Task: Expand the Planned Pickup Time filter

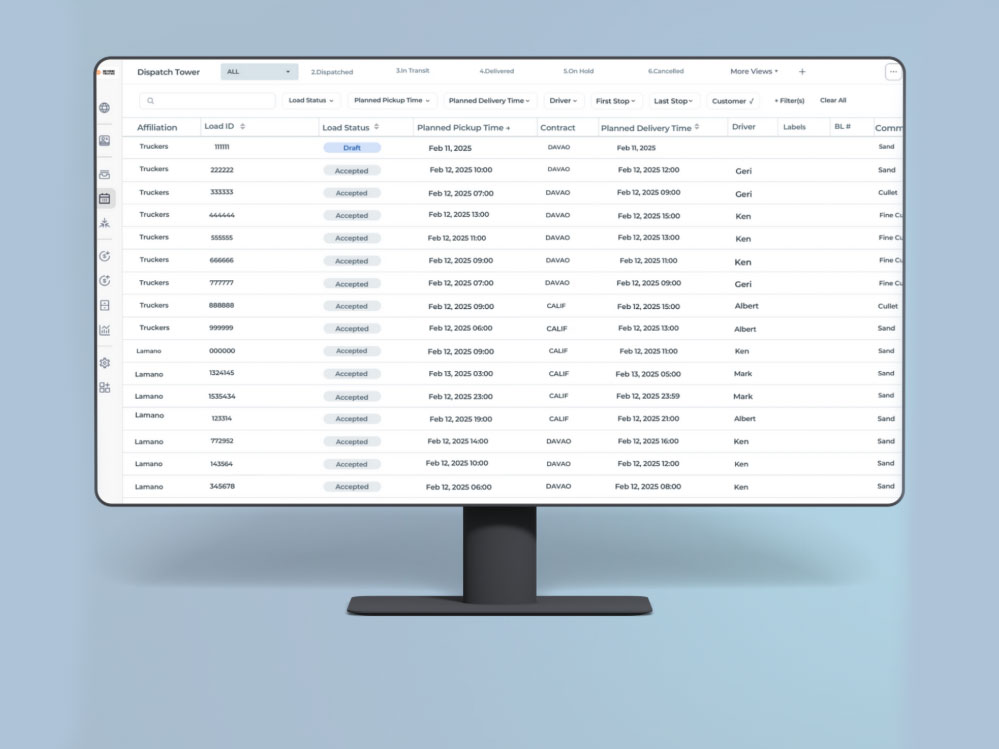Action: coord(392,101)
